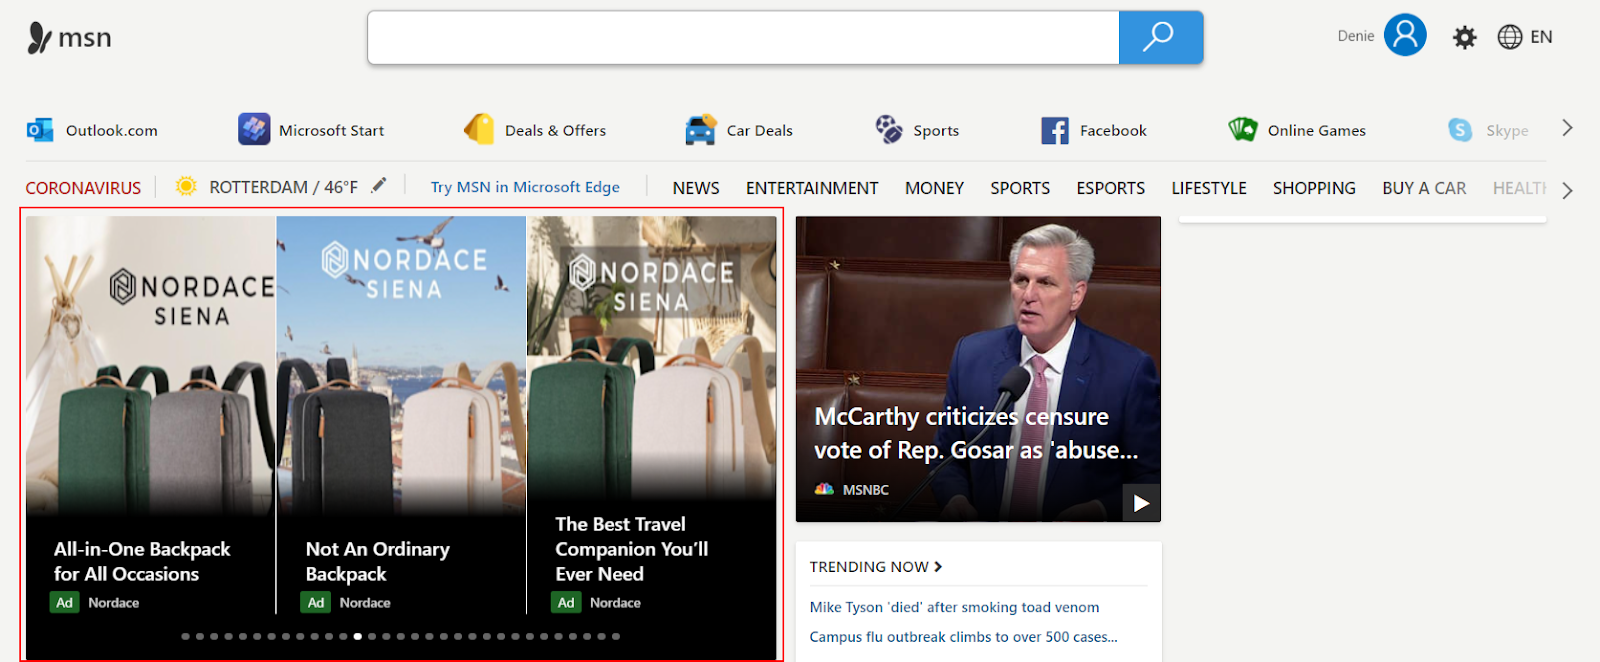Image resolution: width=1600 pixels, height=662 pixels.
Task: Edit weather location pencil icon
Action: 379,186
